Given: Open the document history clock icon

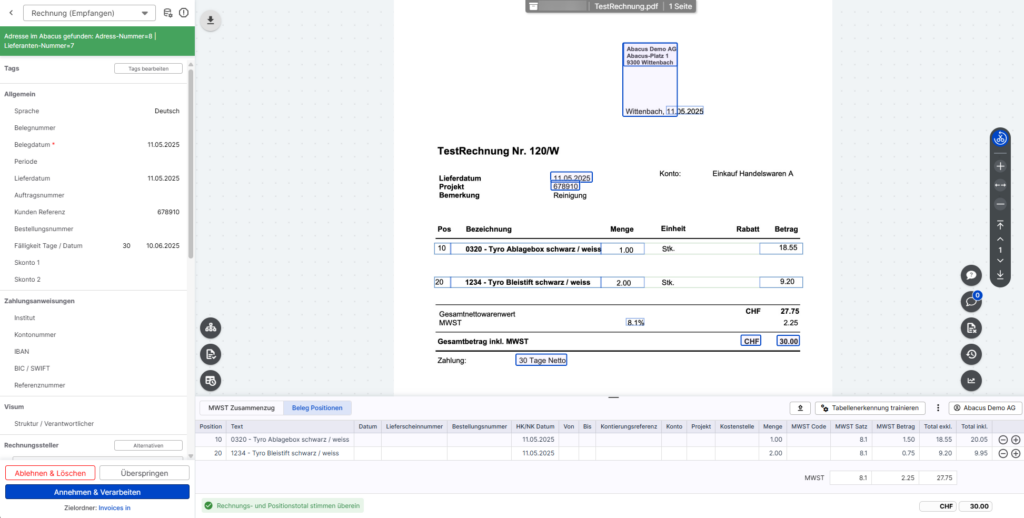Looking at the screenshot, I should coord(970,354).
